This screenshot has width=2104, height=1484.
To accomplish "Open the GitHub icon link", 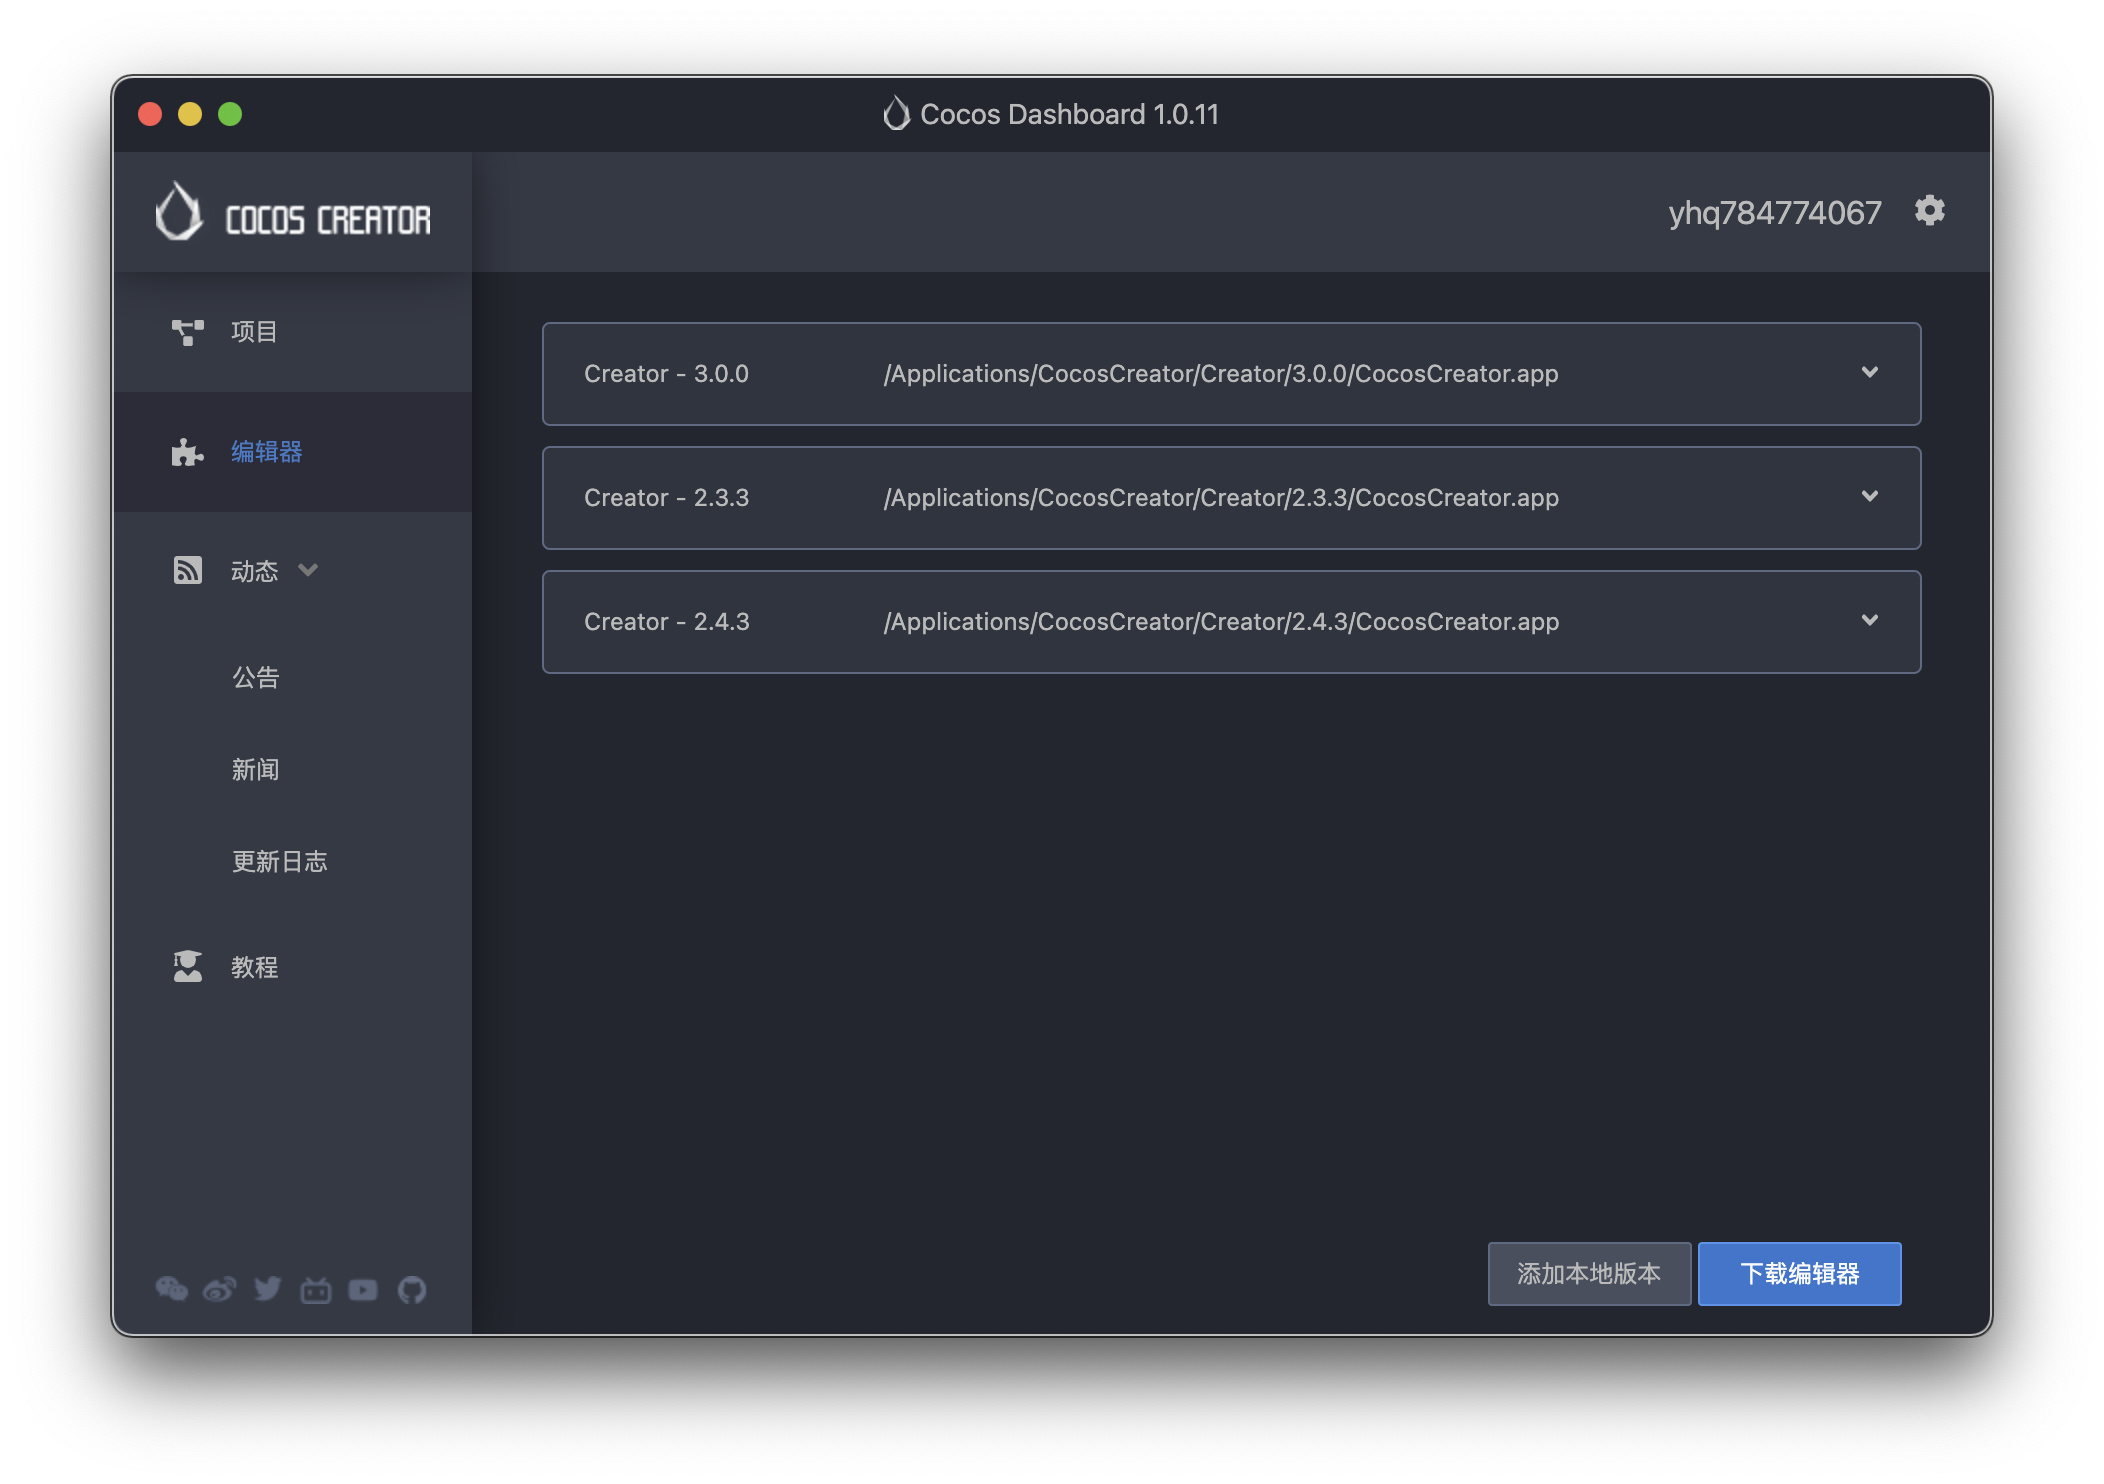I will pyautogui.click(x=411, y=1290).
